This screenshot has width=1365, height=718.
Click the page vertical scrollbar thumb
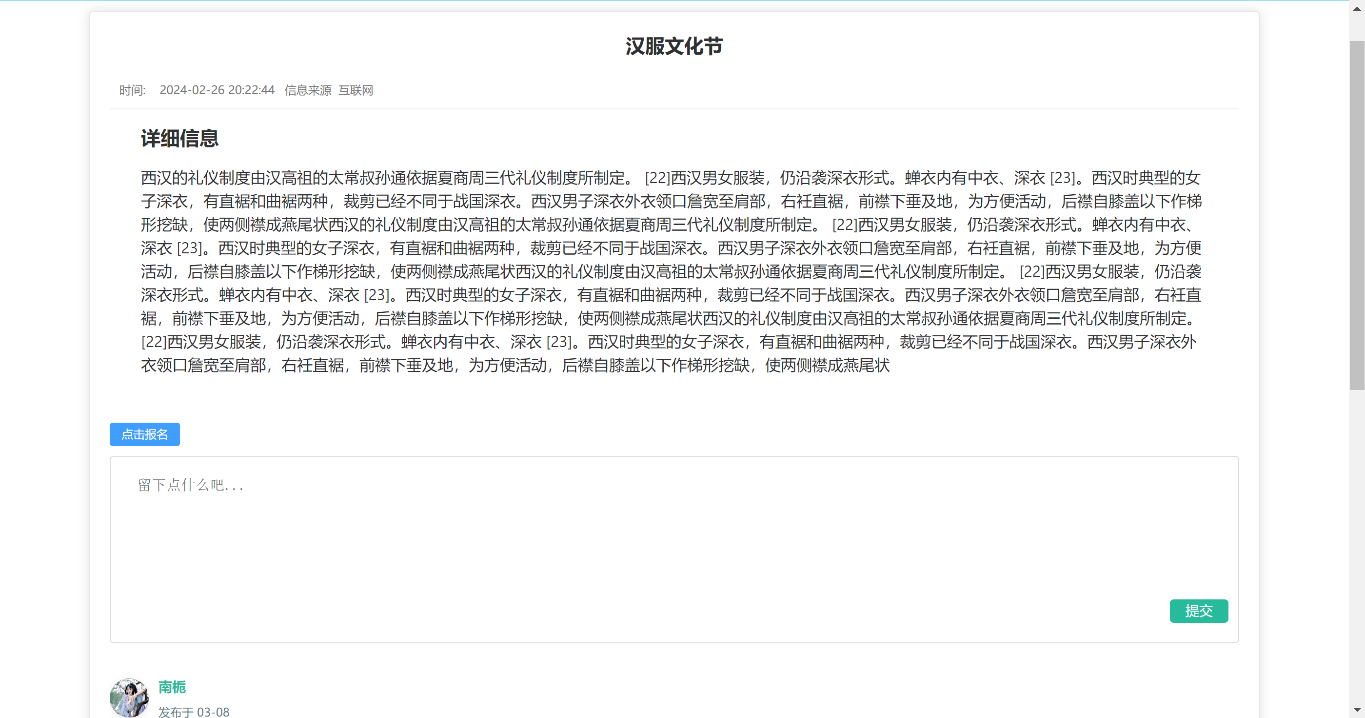click(x=1357, y=214)
